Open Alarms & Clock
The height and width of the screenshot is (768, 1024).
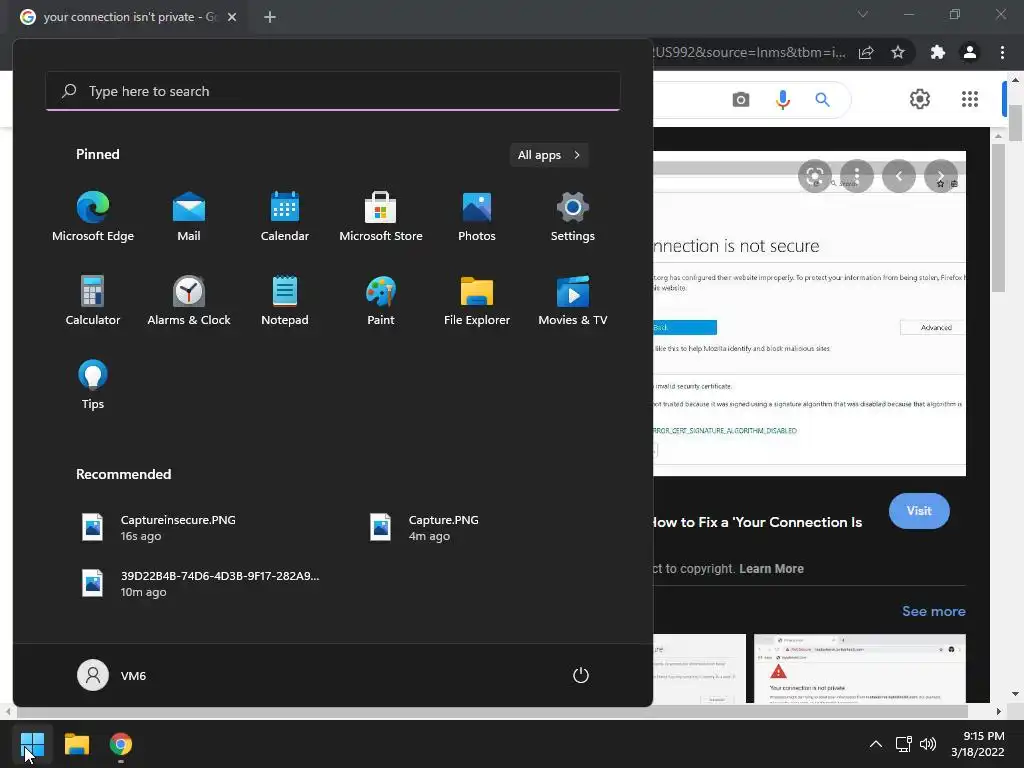(x=189, y=301)
